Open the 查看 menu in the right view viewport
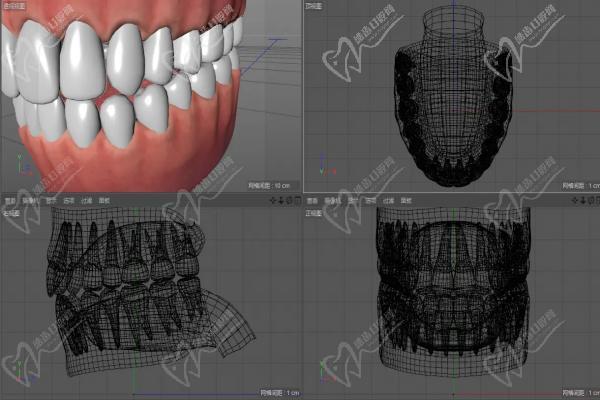This screenshot has width=600, height=400. (9, 200)
